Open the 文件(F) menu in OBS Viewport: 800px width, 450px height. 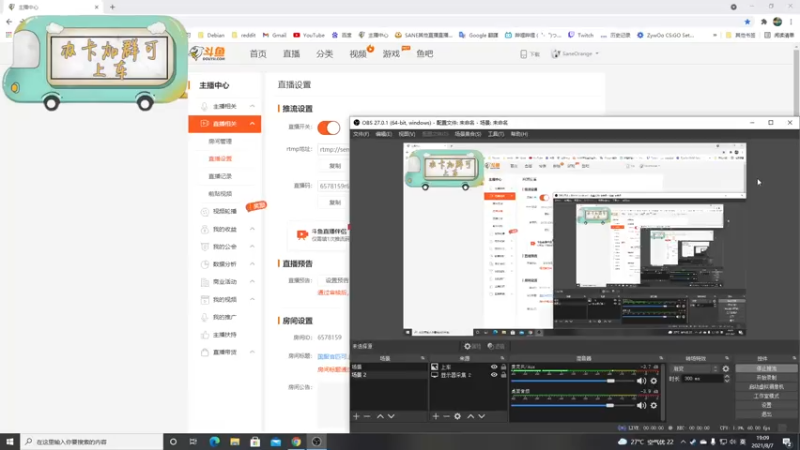click(361, 134)
